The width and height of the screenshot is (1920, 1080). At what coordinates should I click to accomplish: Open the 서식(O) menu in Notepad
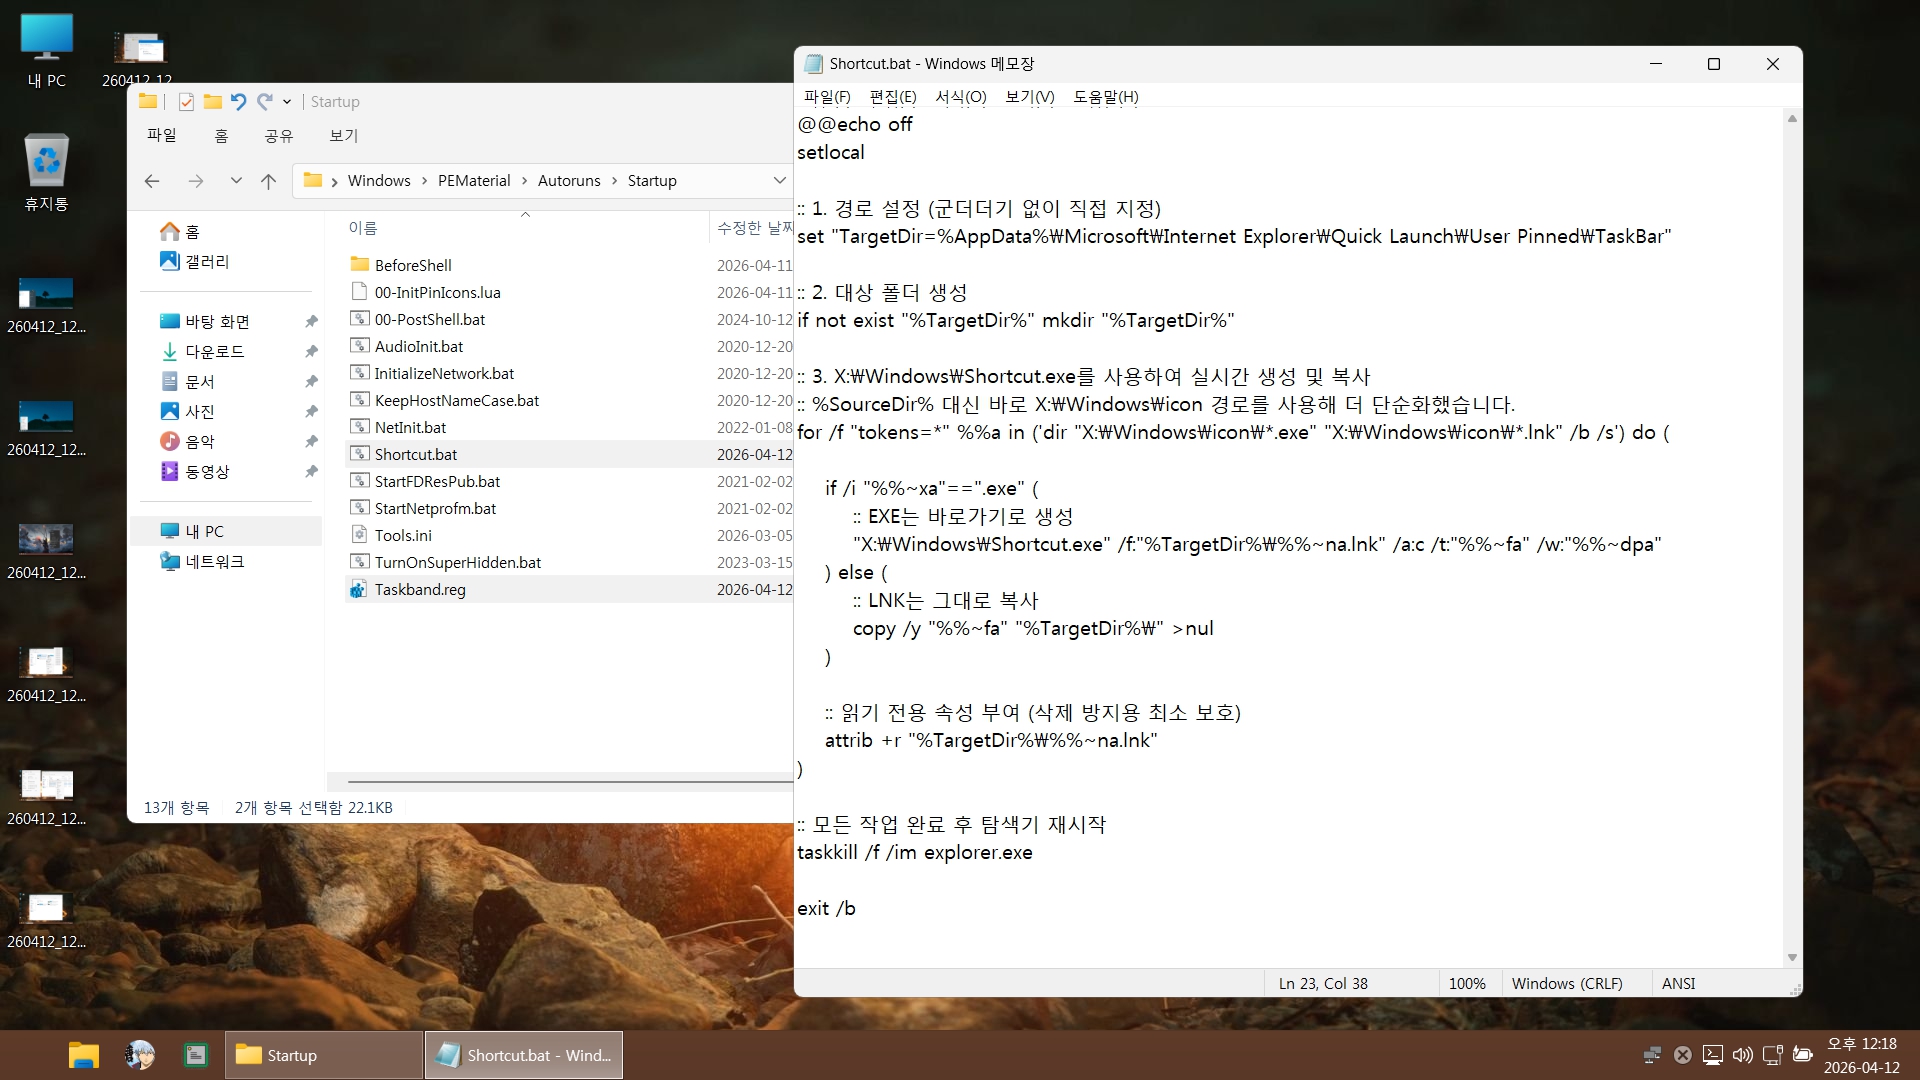coord(960,96)
